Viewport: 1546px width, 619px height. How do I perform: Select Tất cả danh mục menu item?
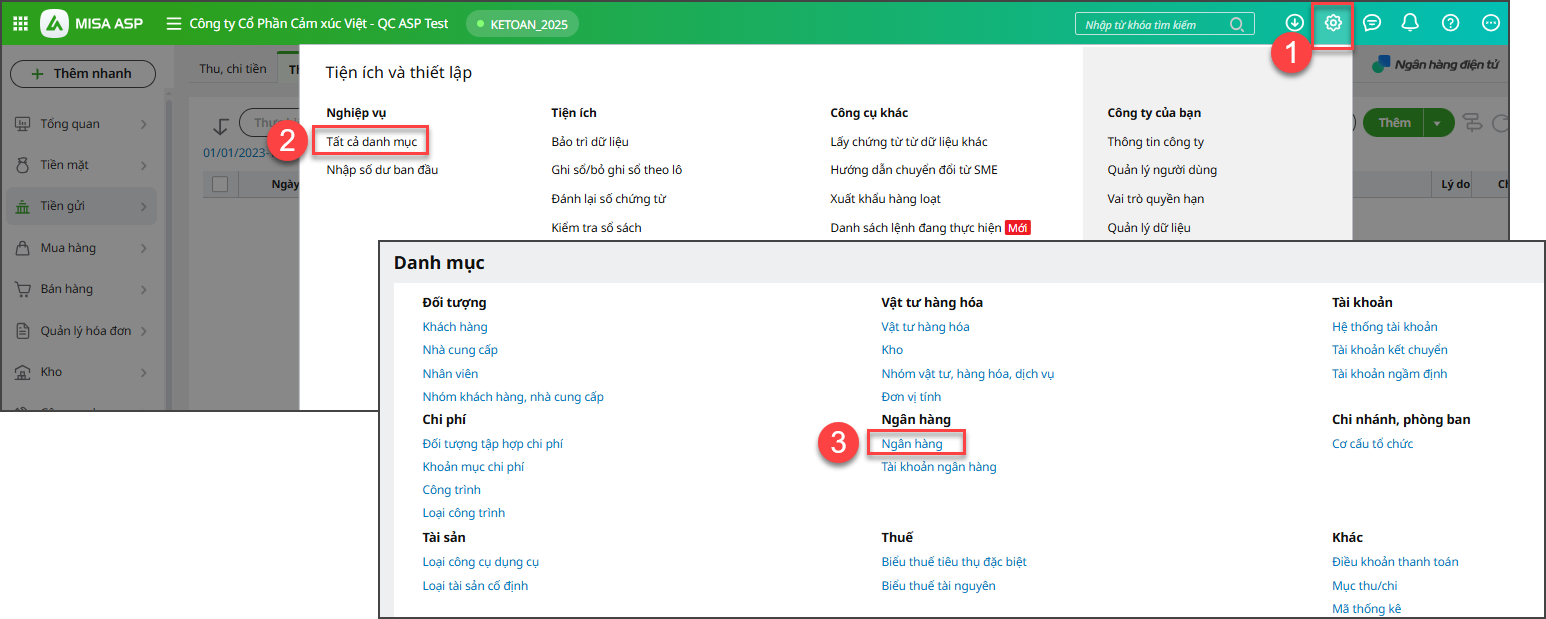pos(371,142)
